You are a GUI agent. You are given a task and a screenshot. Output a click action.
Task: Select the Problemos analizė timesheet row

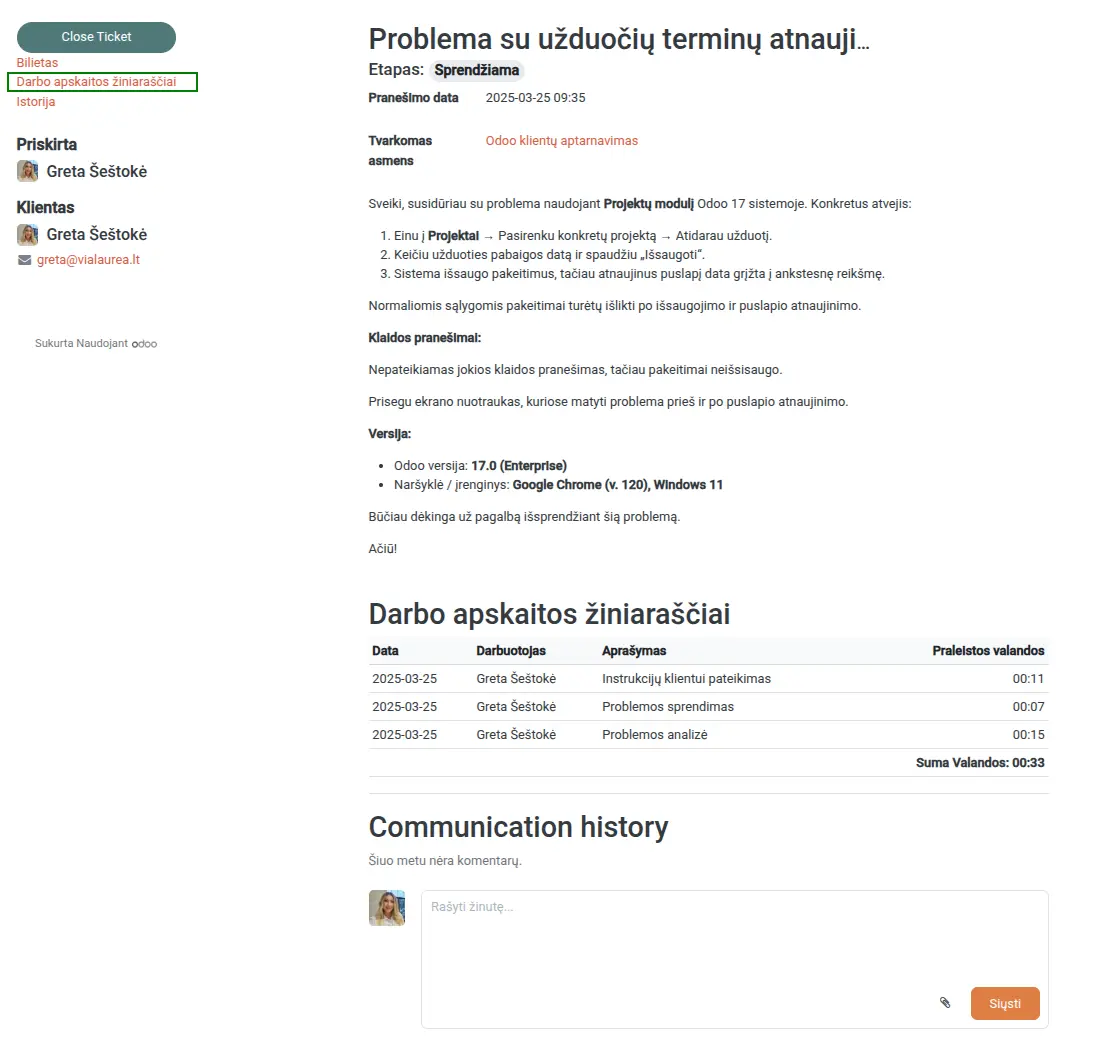click(x=654, y=735)
